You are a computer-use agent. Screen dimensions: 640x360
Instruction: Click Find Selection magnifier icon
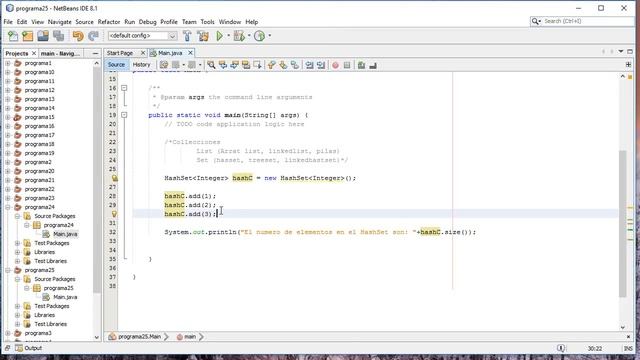tap(211, 65)
